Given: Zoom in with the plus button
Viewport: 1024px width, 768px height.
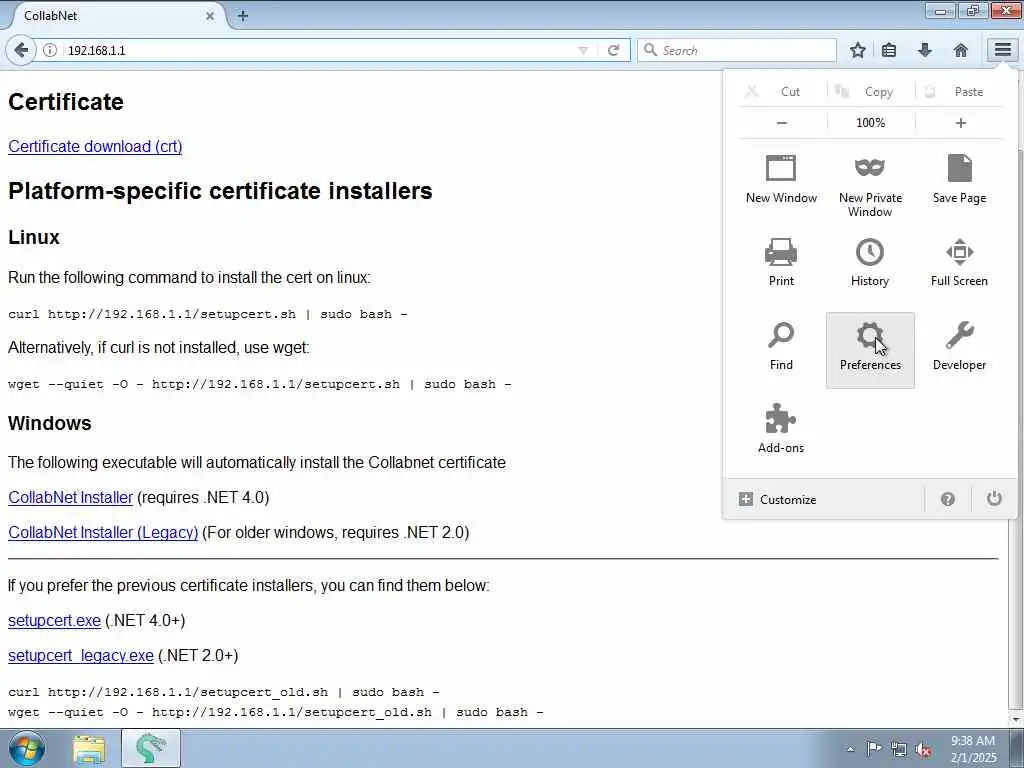Looking at the screenshot, I should click(960, 123).
